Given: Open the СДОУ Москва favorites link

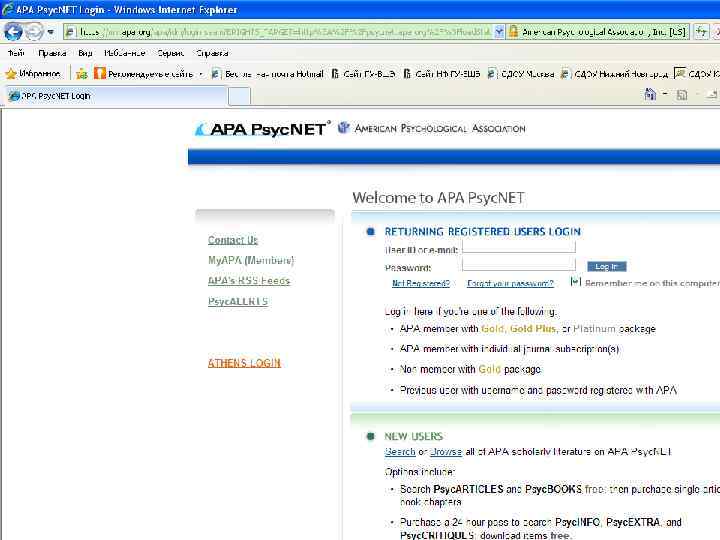Looking at the screenshot, I should (x=521, y=73).
